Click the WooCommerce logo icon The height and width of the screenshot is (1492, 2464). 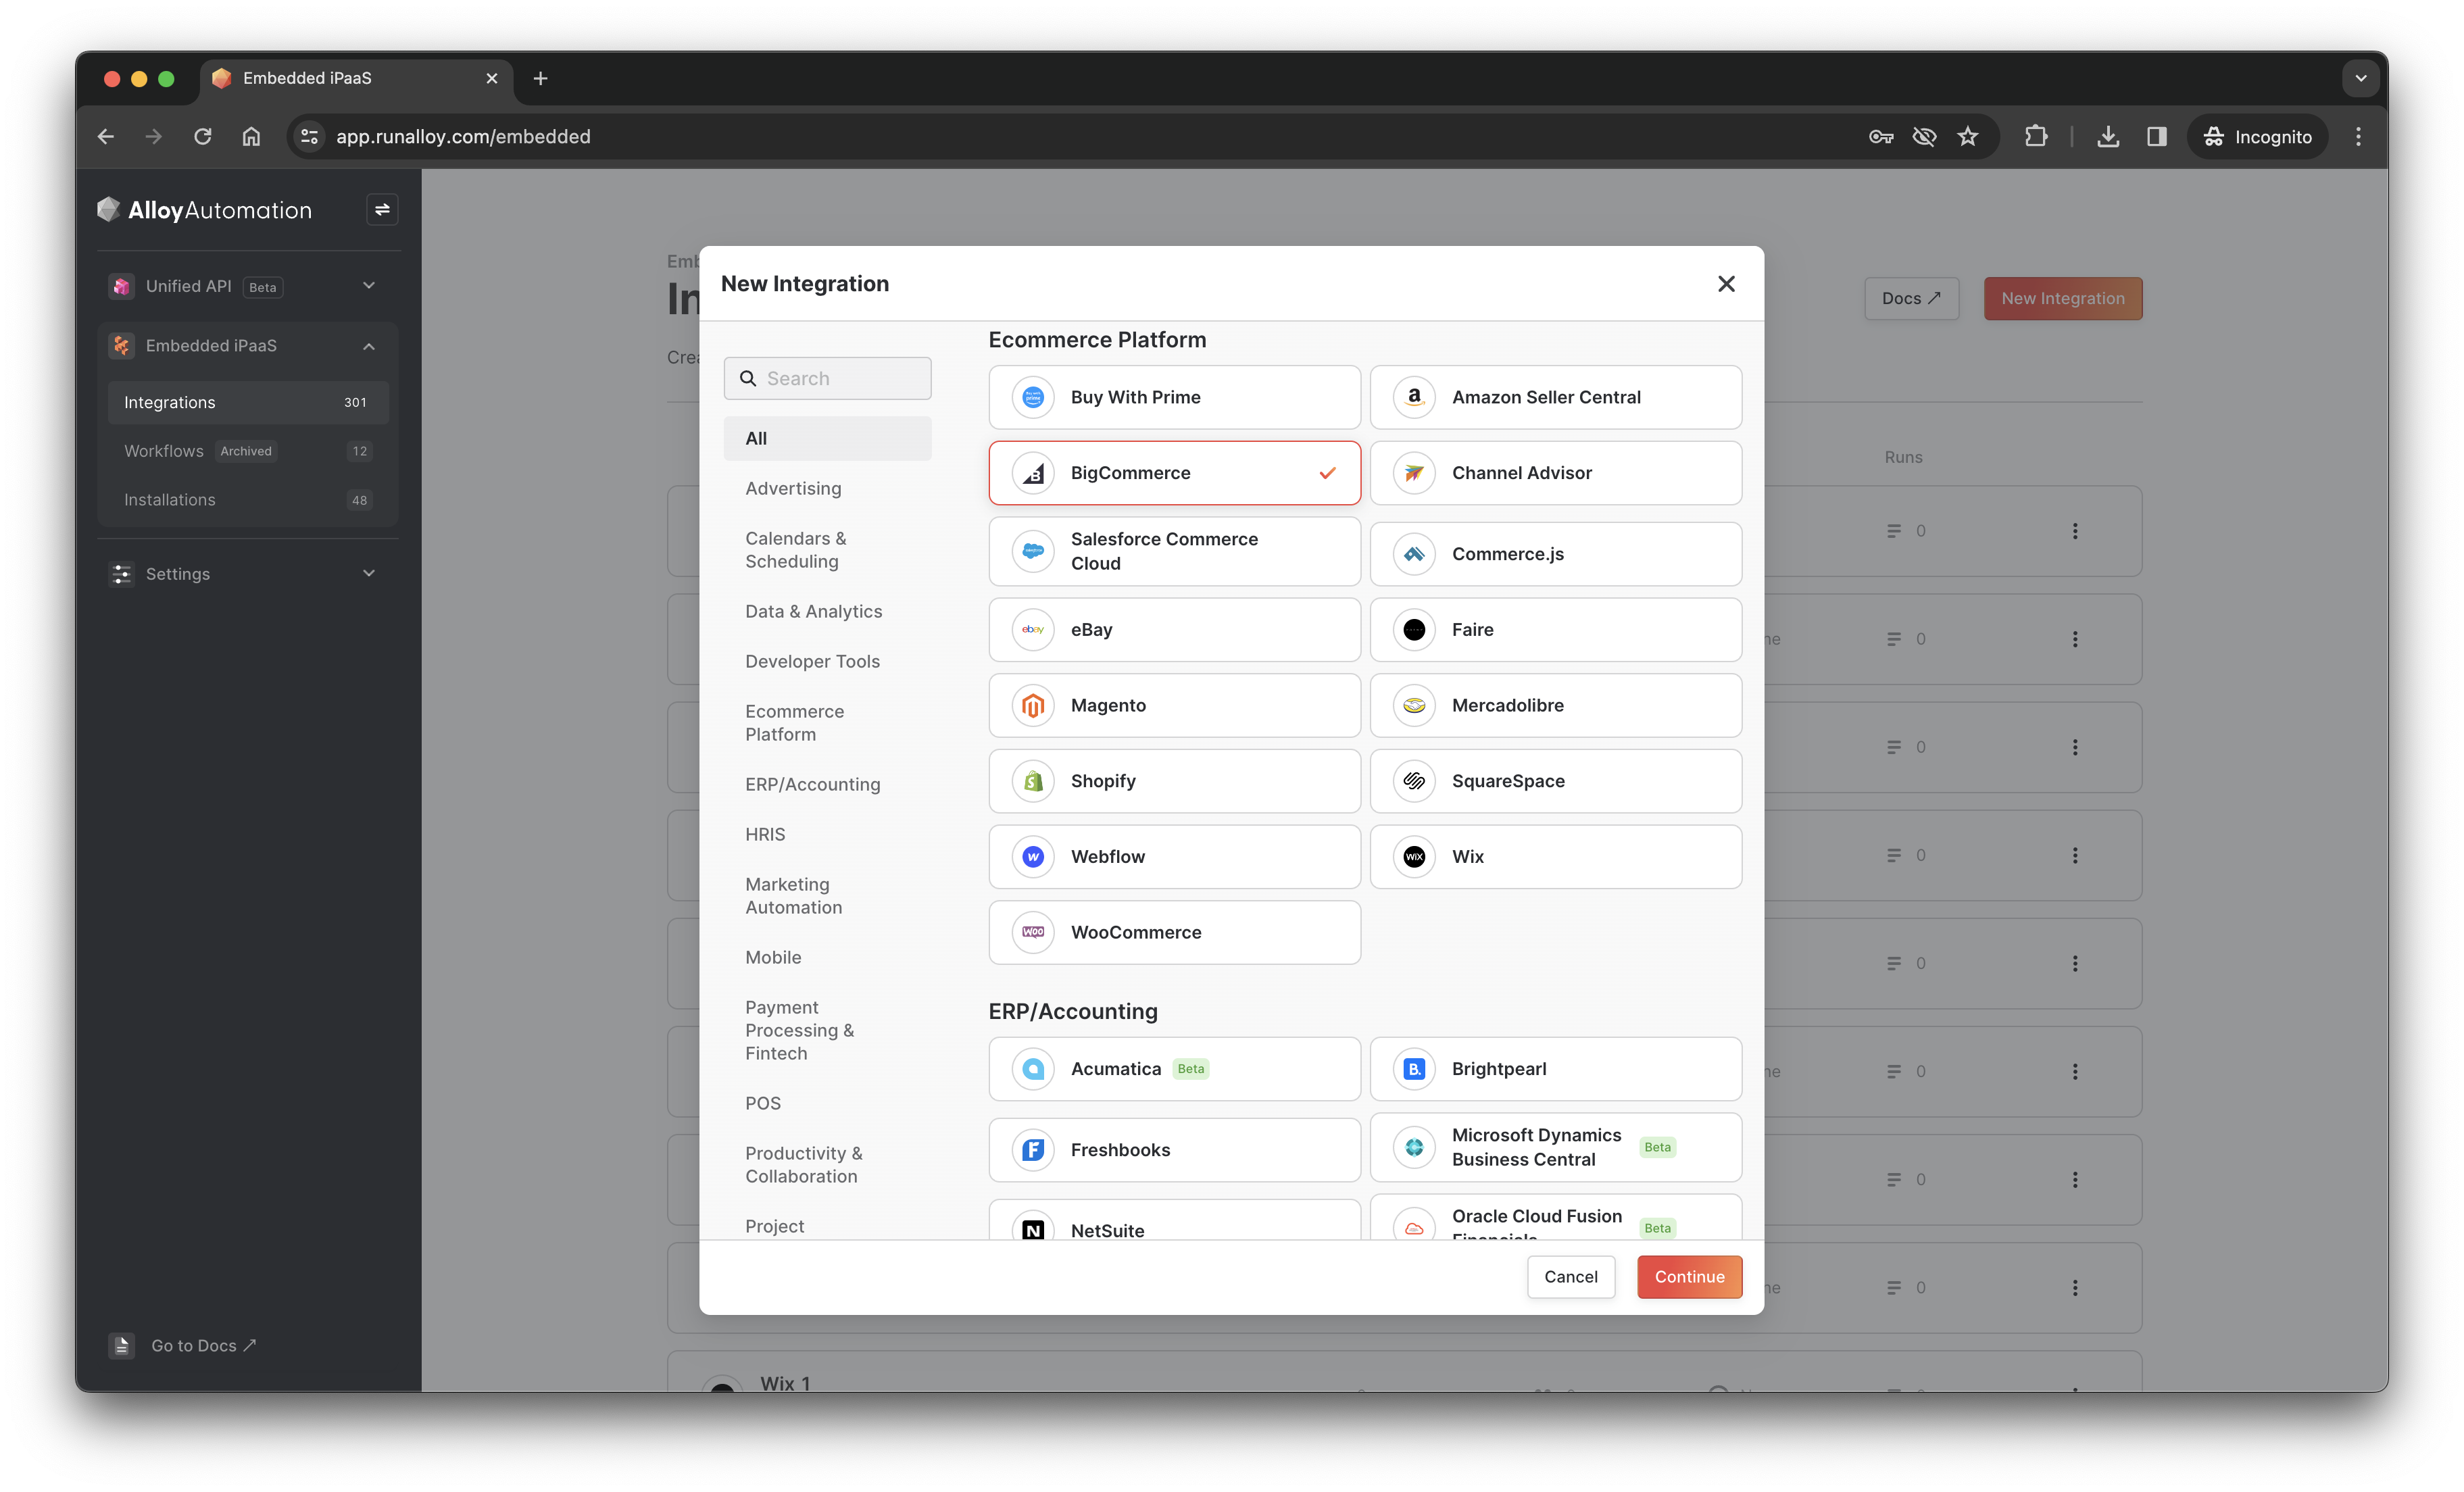1033,932
